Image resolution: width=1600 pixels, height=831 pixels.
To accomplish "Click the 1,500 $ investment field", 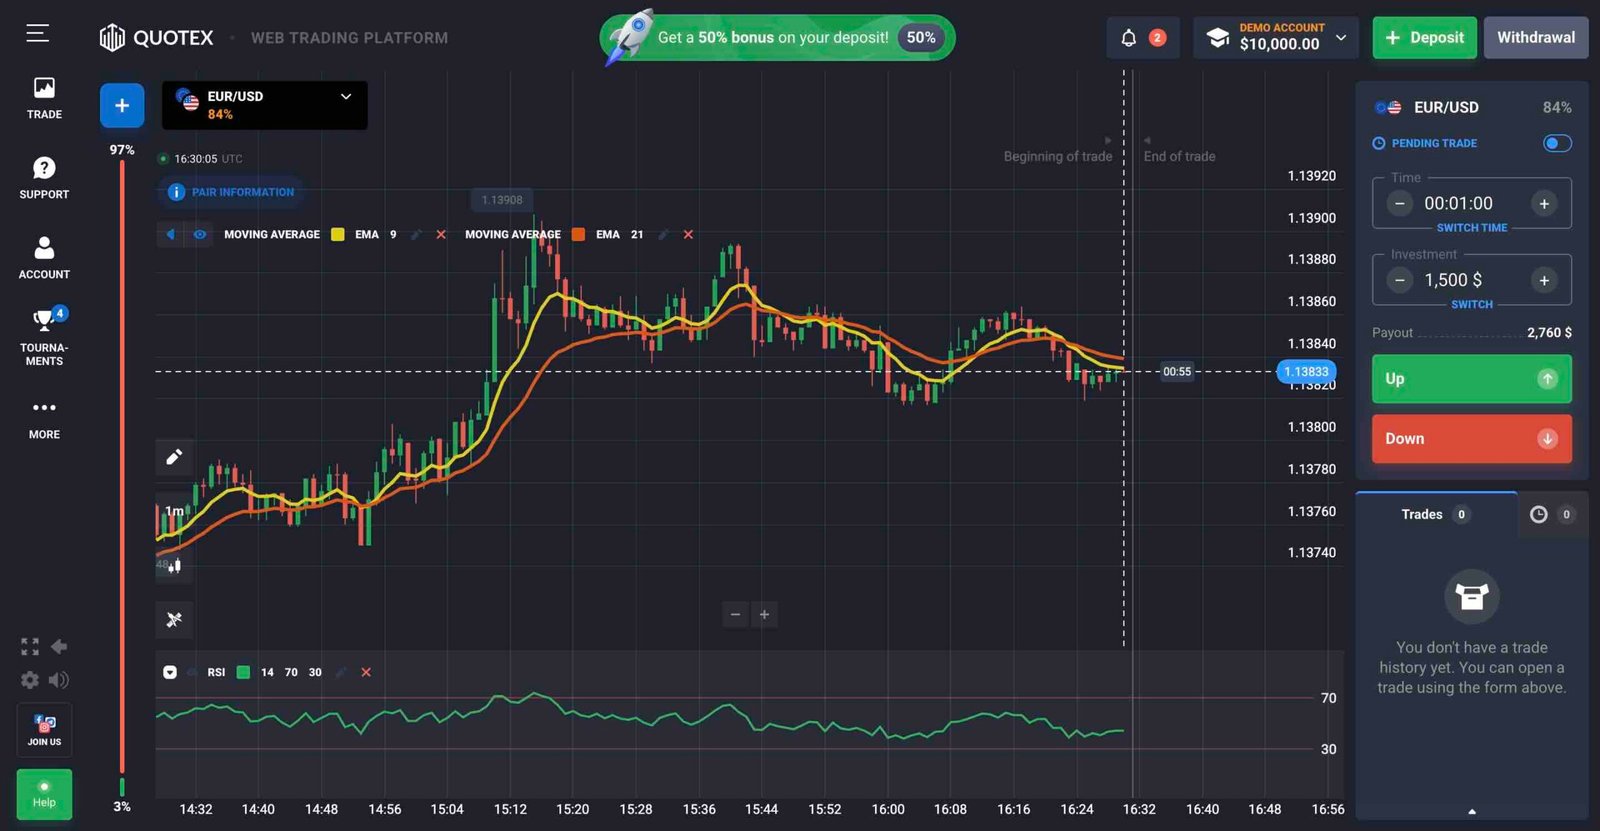I will click(x=1453, y=281).
